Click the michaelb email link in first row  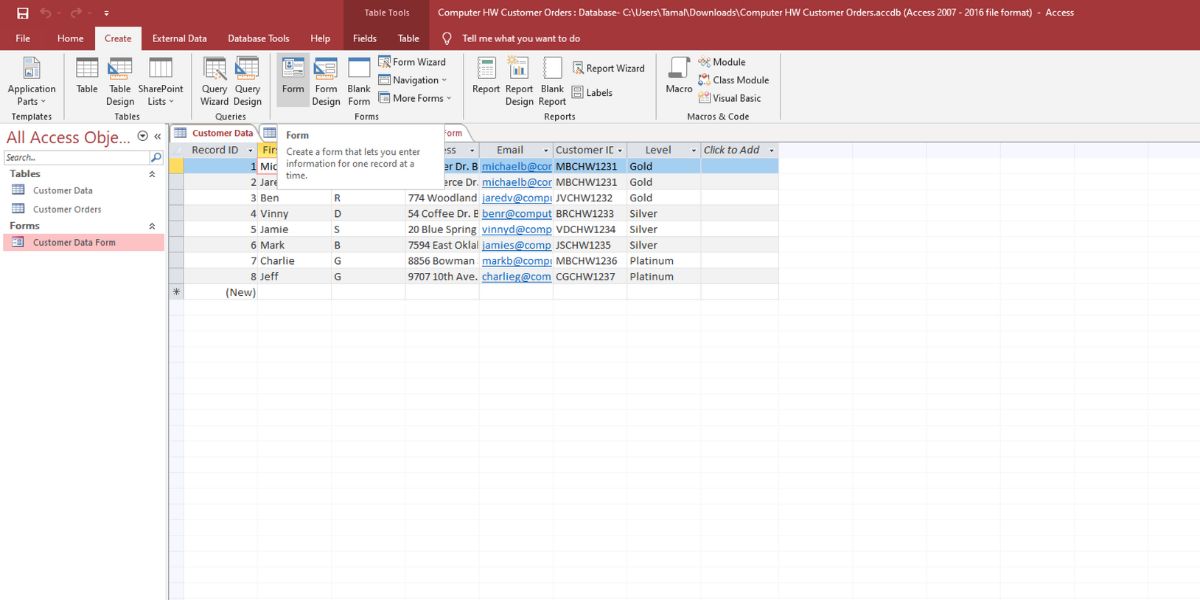coord(516,166)
